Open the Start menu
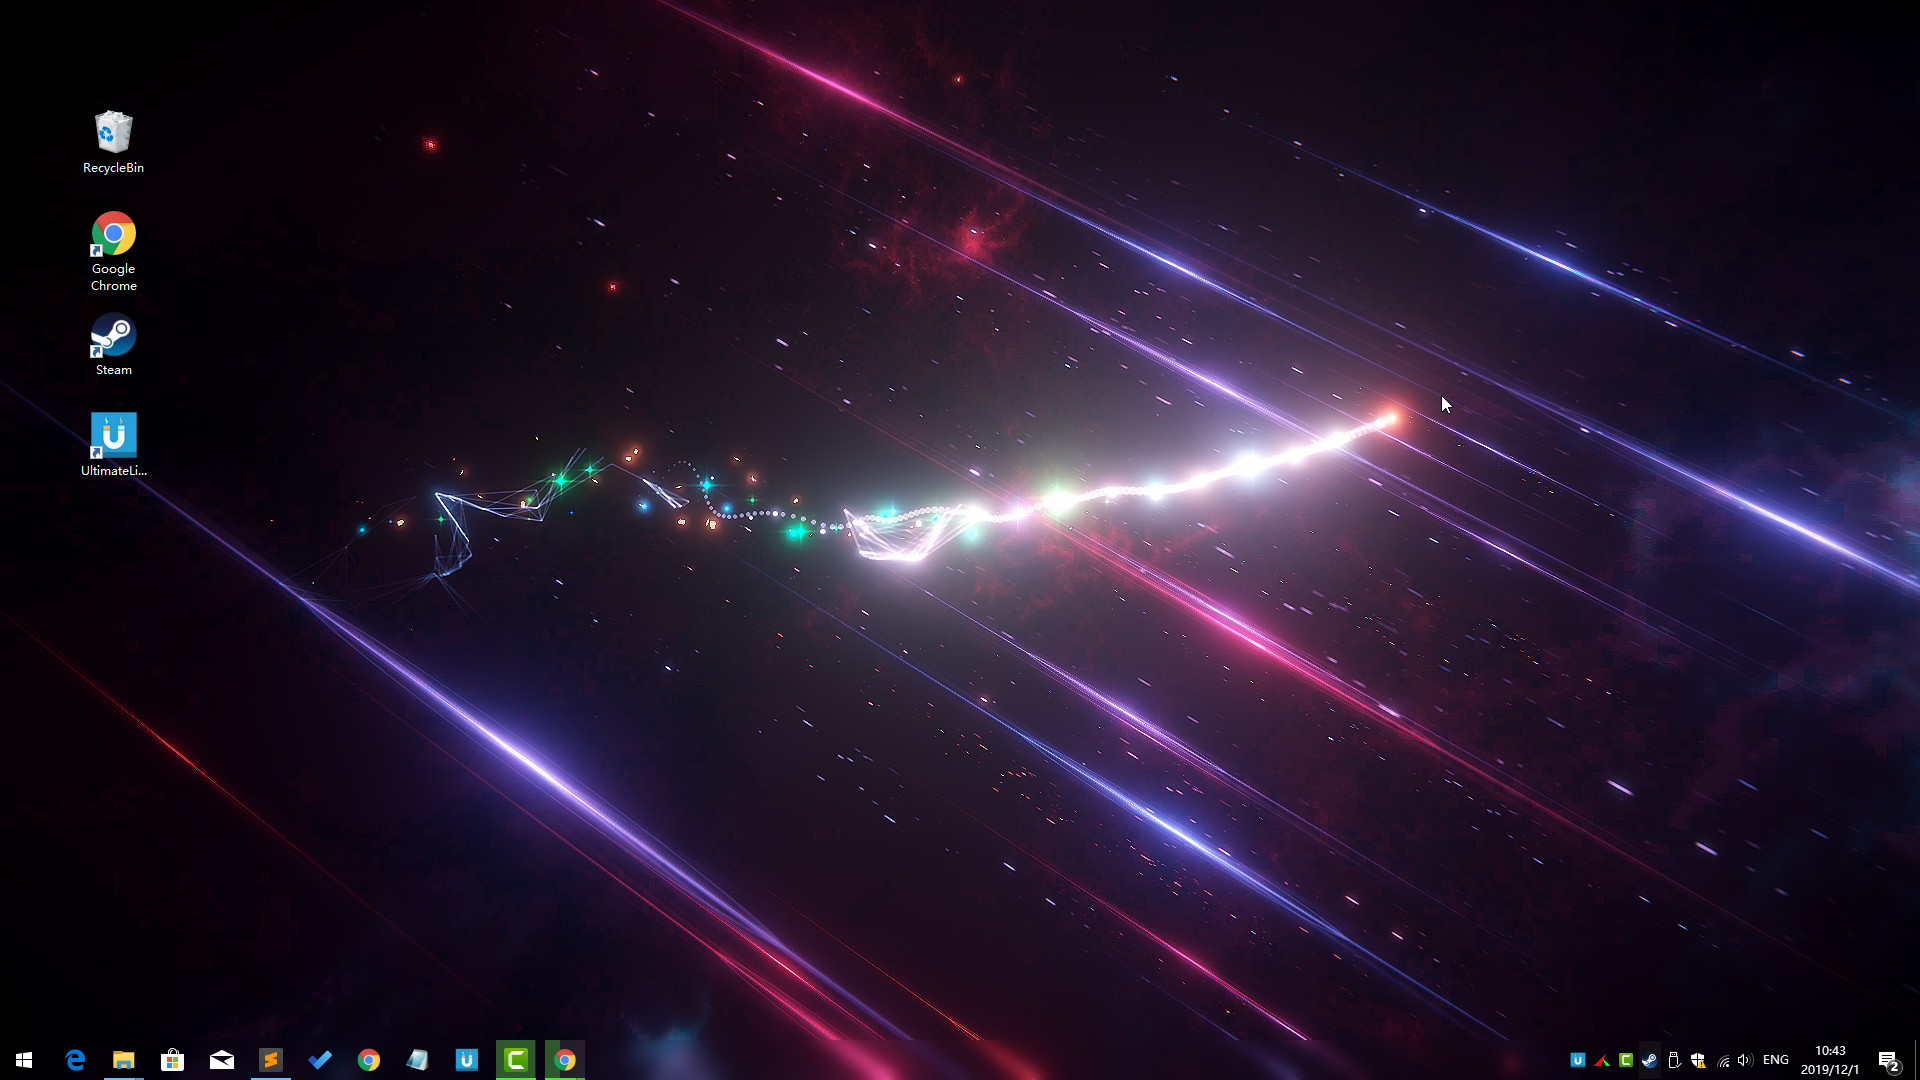Viewport: 1920px width, 1080px height. click(22, 1059)
